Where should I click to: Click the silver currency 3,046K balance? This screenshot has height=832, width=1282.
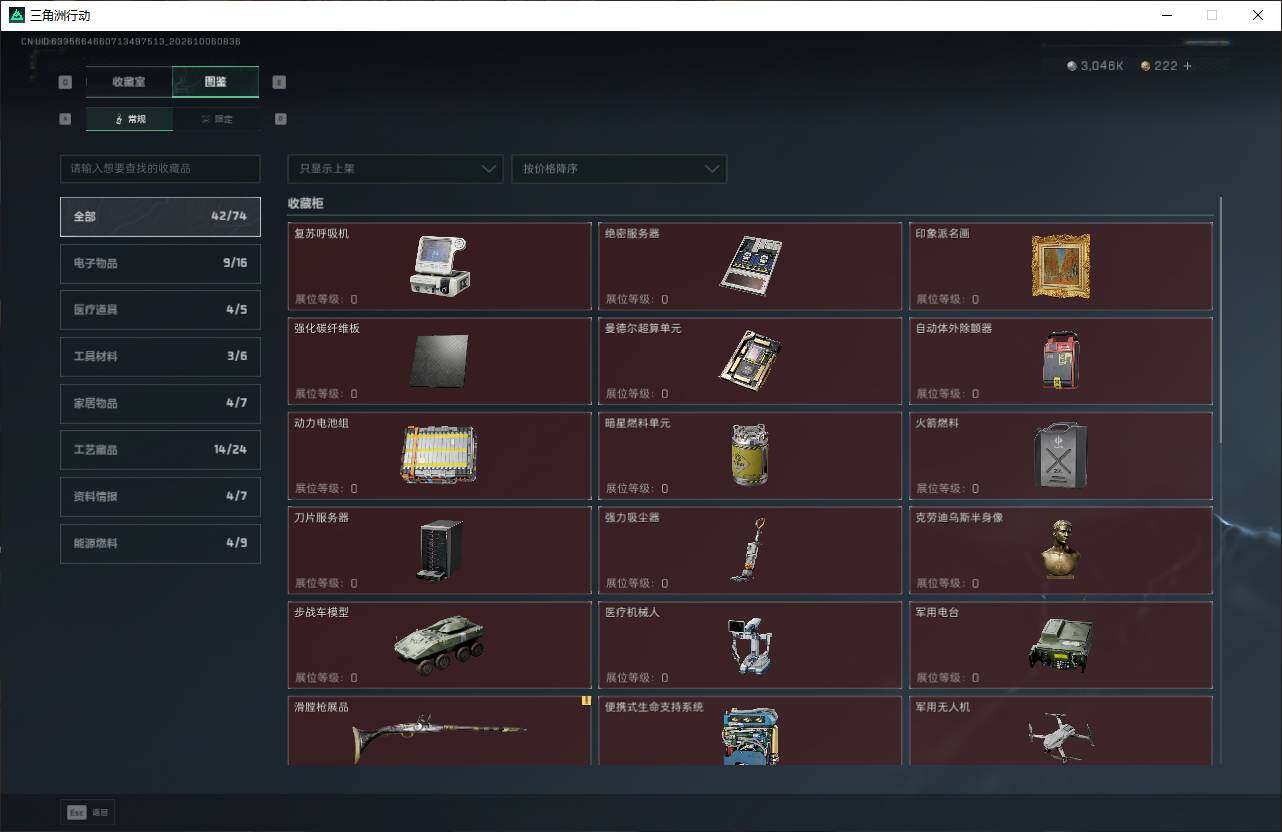(1095, 66)
